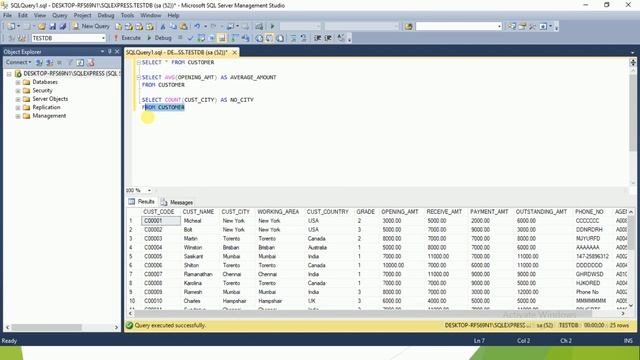Close the Object Explorer panel
The image size is (640, 360).
[x=117, y=51]
